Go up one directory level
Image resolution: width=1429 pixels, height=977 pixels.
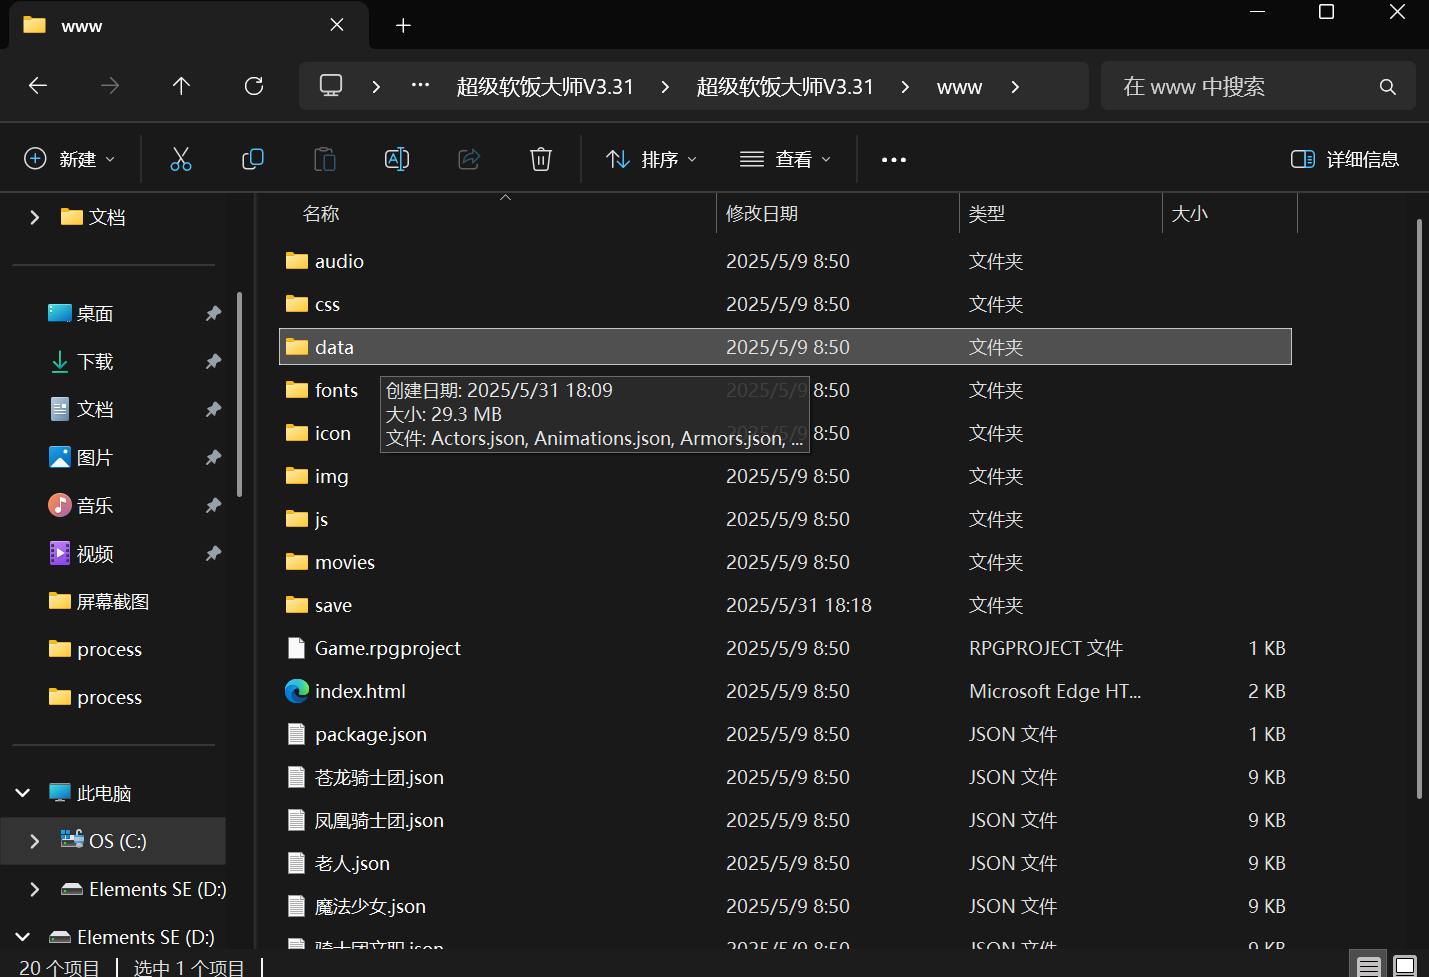pos(181,86)
